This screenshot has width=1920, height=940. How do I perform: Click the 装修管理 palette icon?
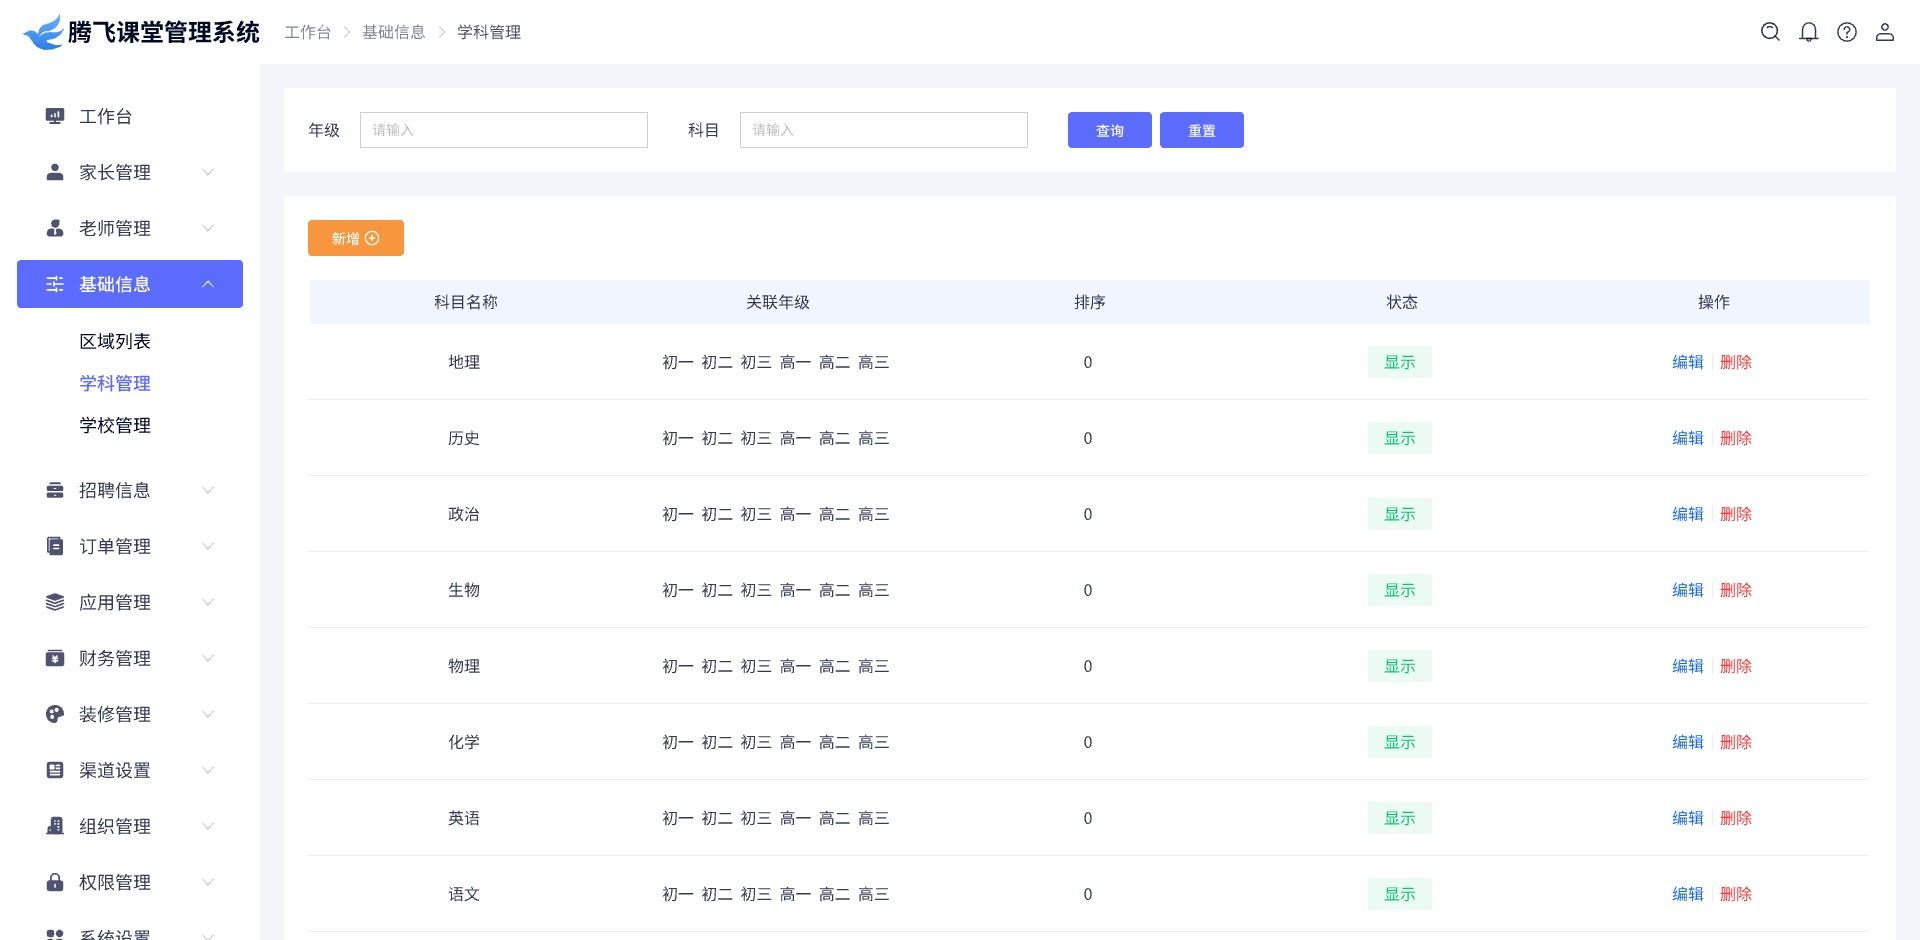pos(55,714)
